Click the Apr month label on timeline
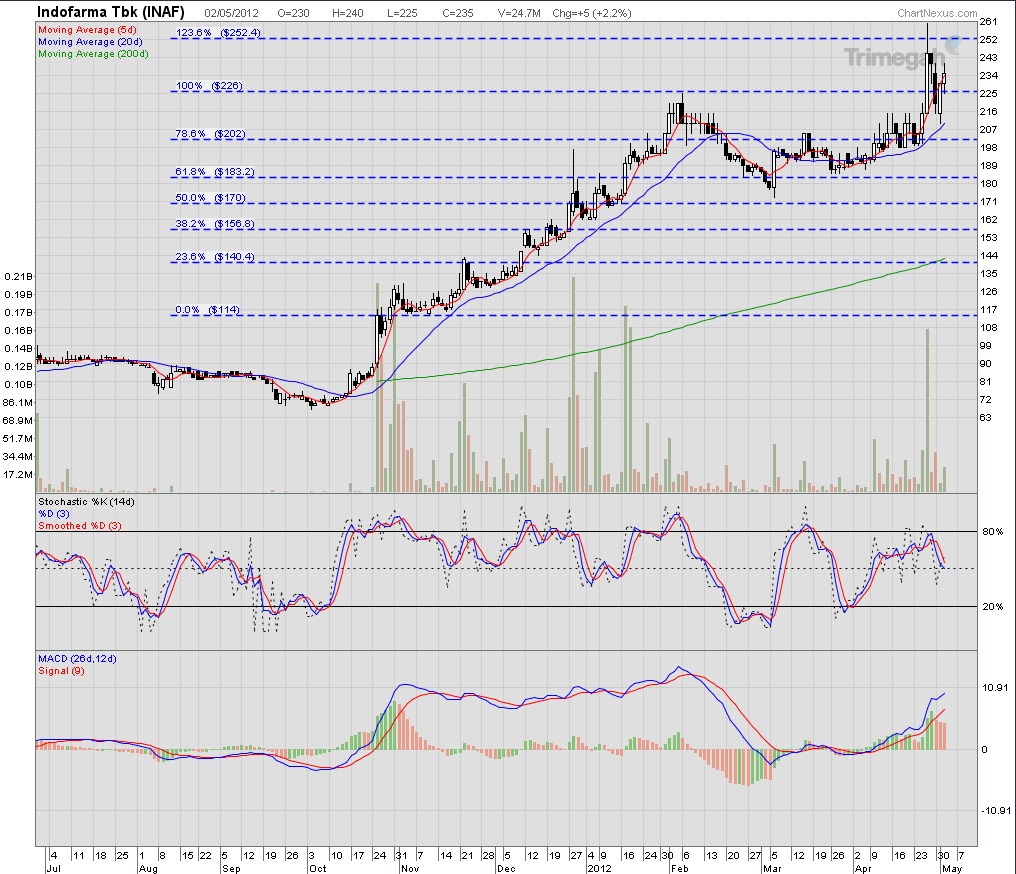1016x874 pixels. tap(863, 868)
